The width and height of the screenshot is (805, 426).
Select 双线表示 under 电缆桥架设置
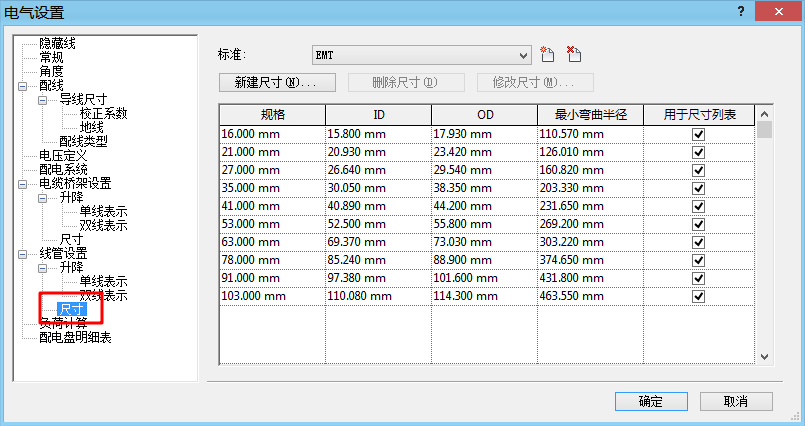click(103, 225)
